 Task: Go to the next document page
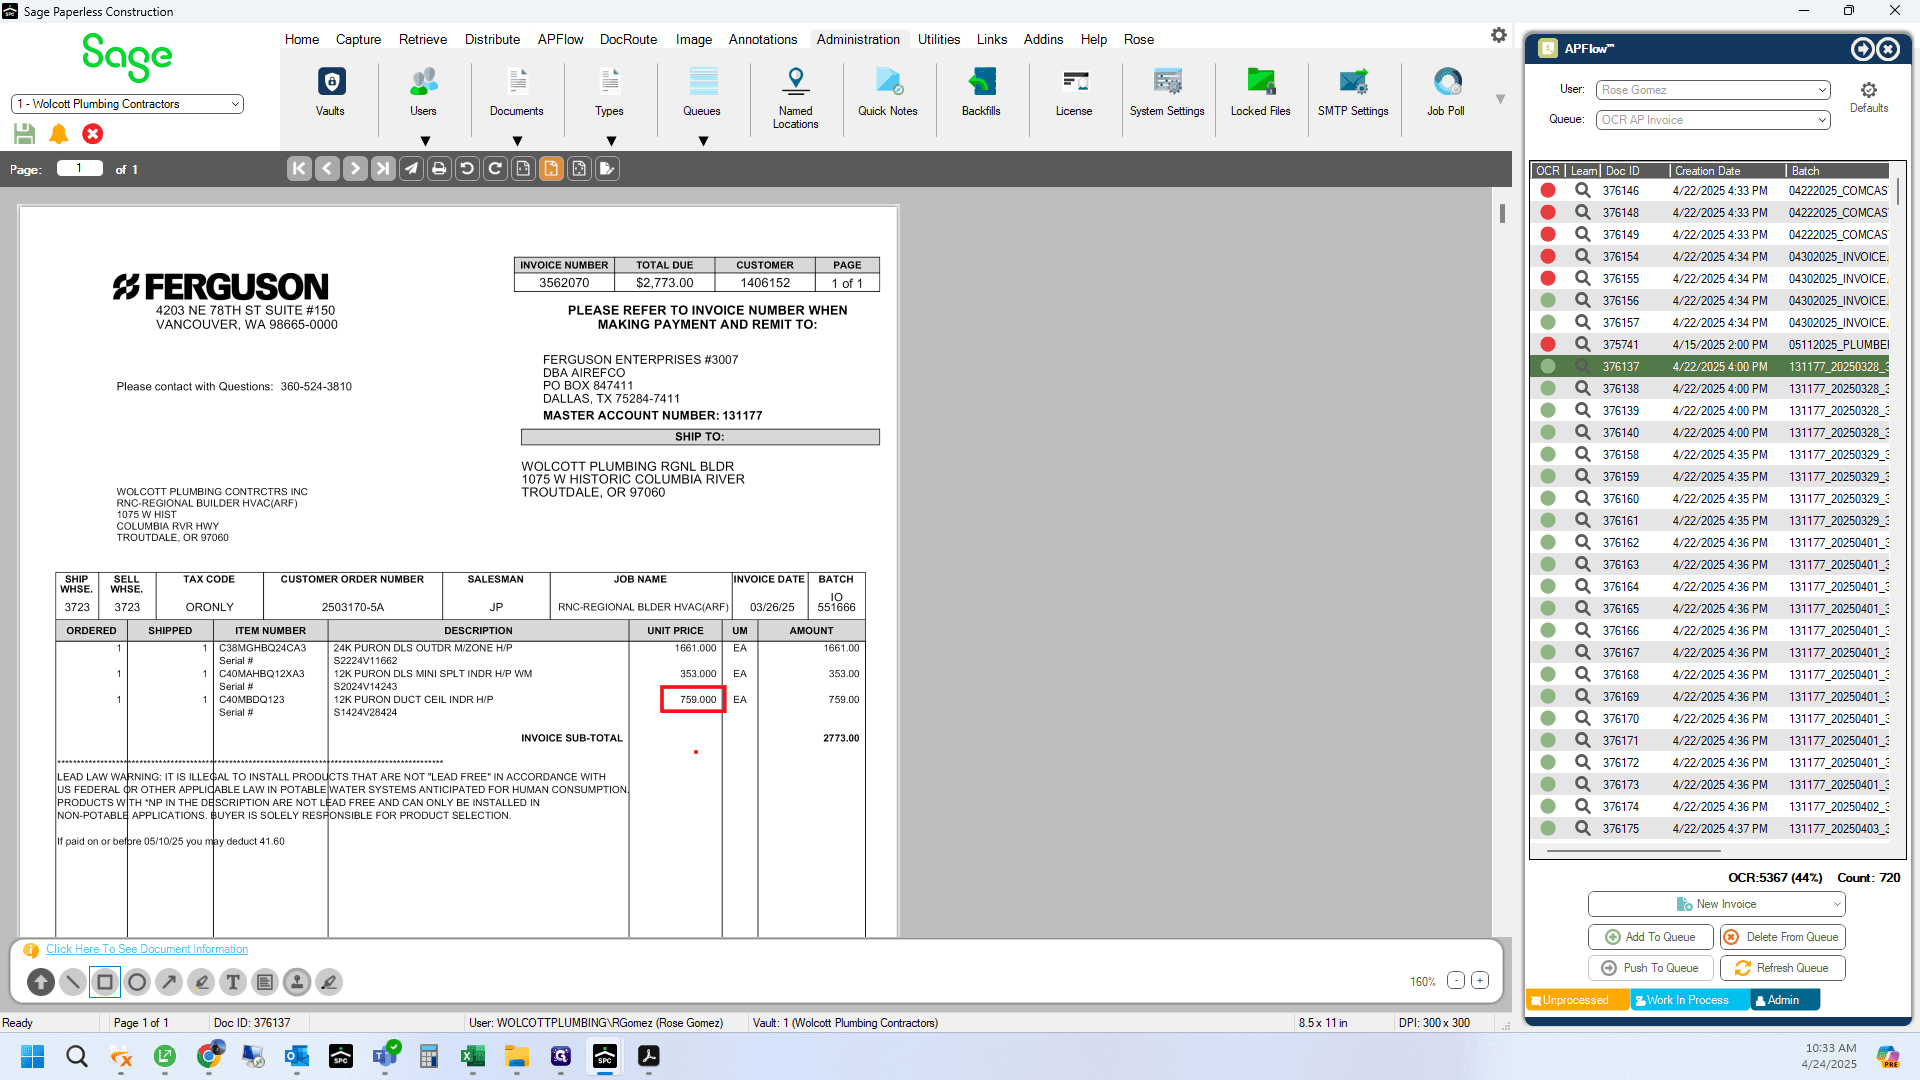[x=355, y=169]
